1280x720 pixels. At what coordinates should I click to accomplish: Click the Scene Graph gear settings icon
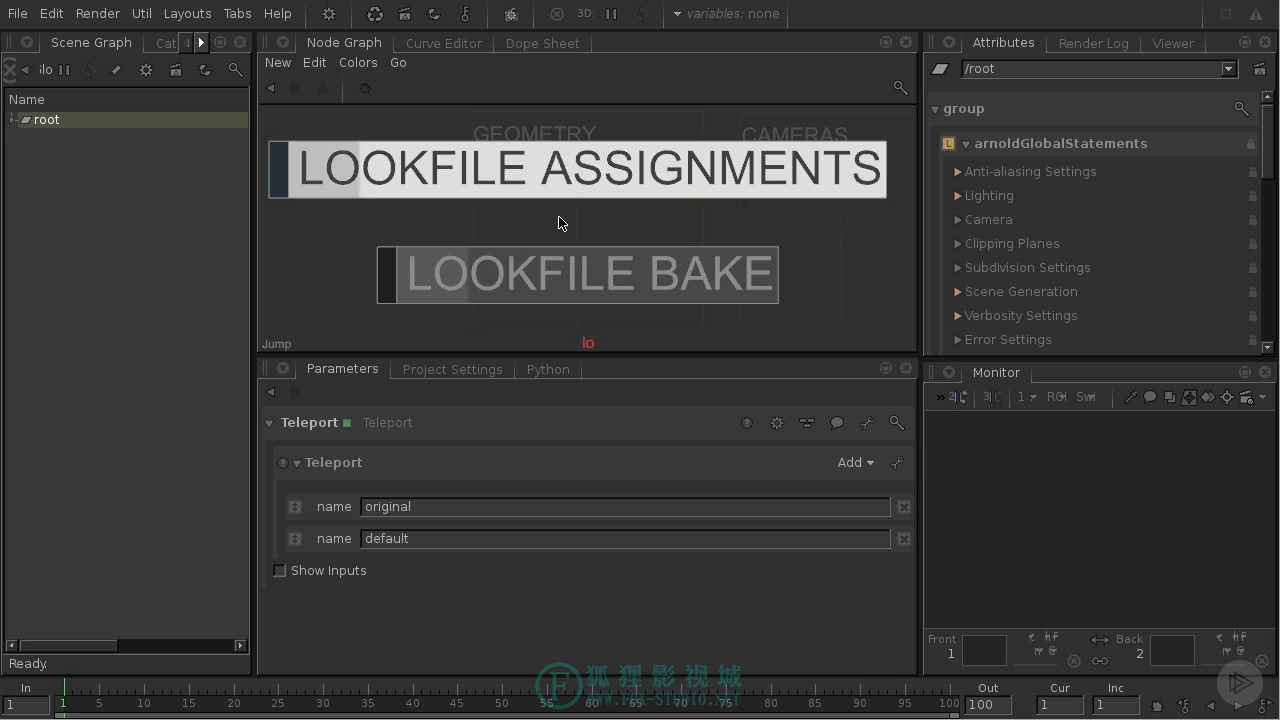[146, 70]
